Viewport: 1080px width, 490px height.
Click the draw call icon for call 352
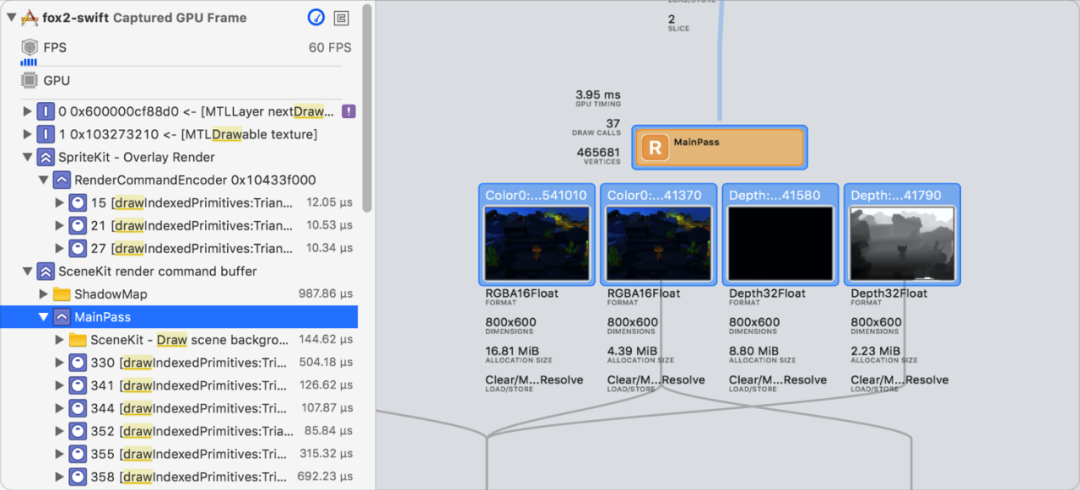click(x=77, y=431)
